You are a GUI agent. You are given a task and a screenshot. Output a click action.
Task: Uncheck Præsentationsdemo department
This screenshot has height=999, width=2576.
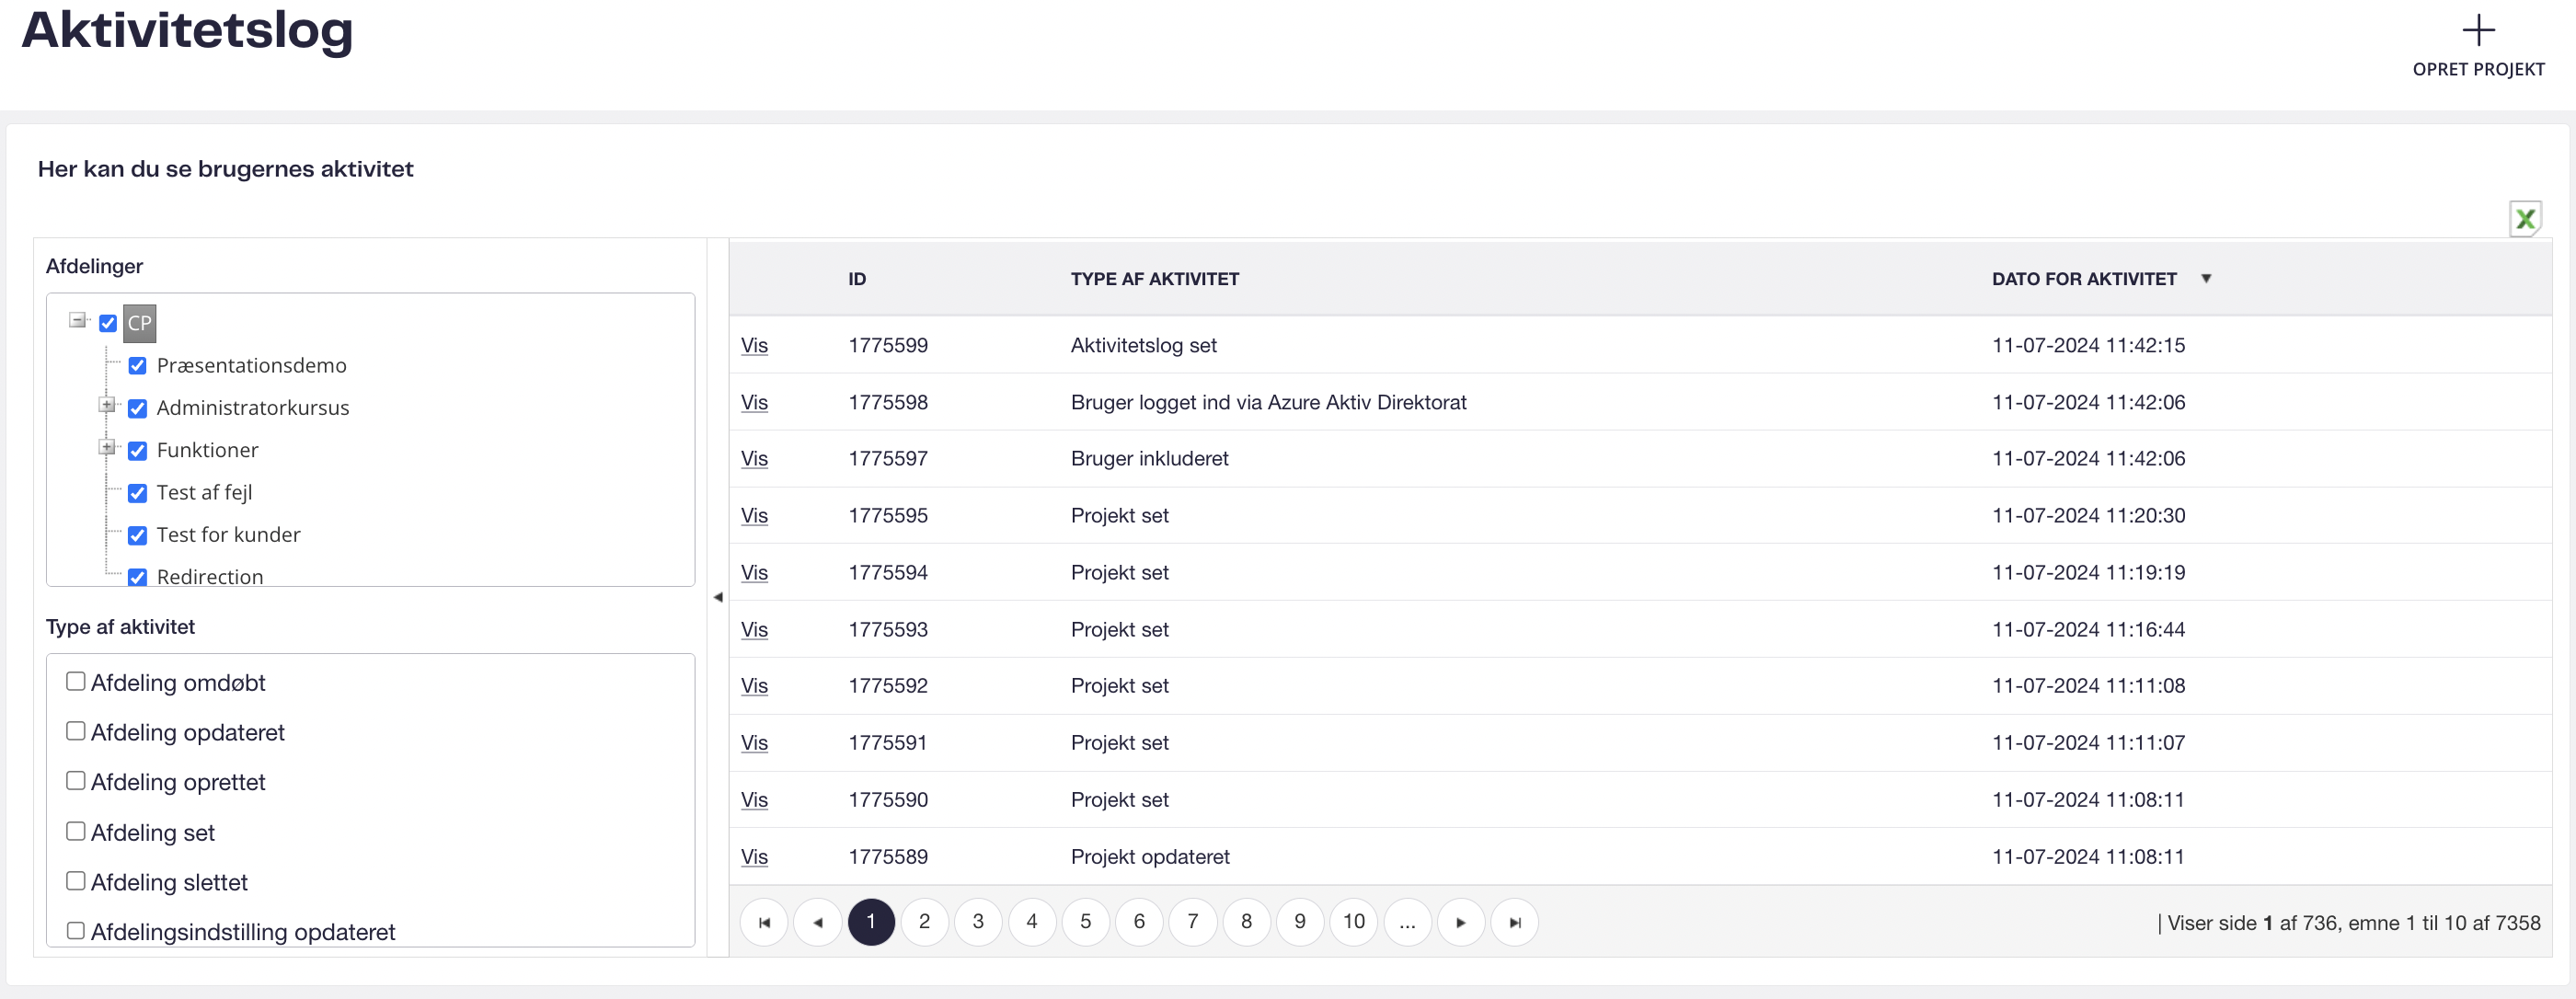point(138,366)
